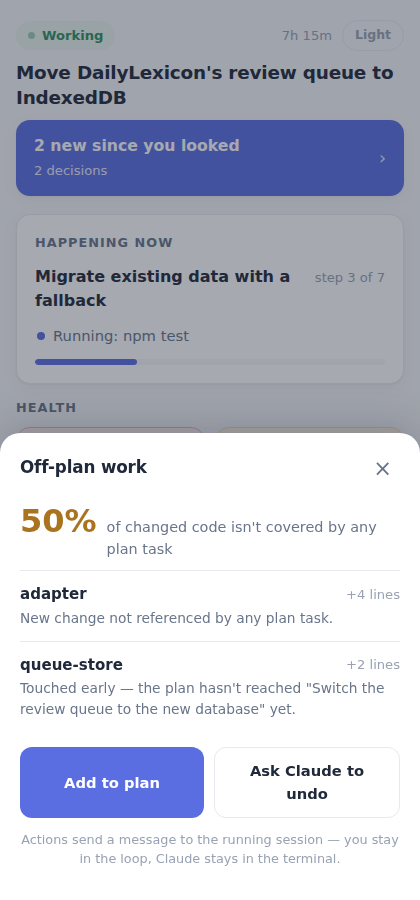The image size is (420, 900).
Task: Click the step progress bar
Action: tap(210, 362)
